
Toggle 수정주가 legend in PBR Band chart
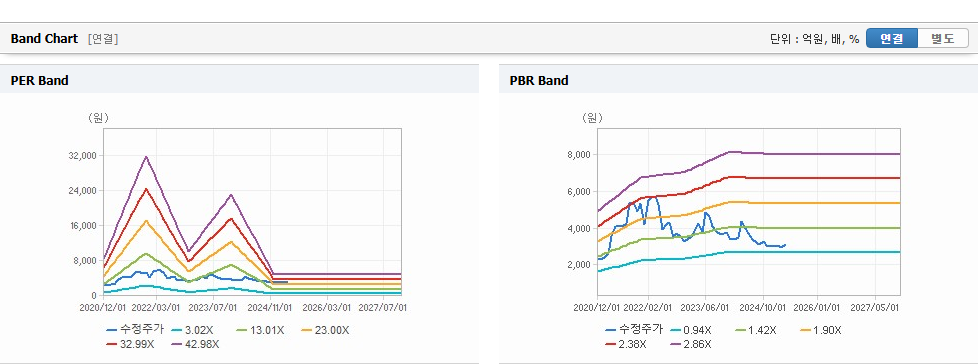coord(633,330)
